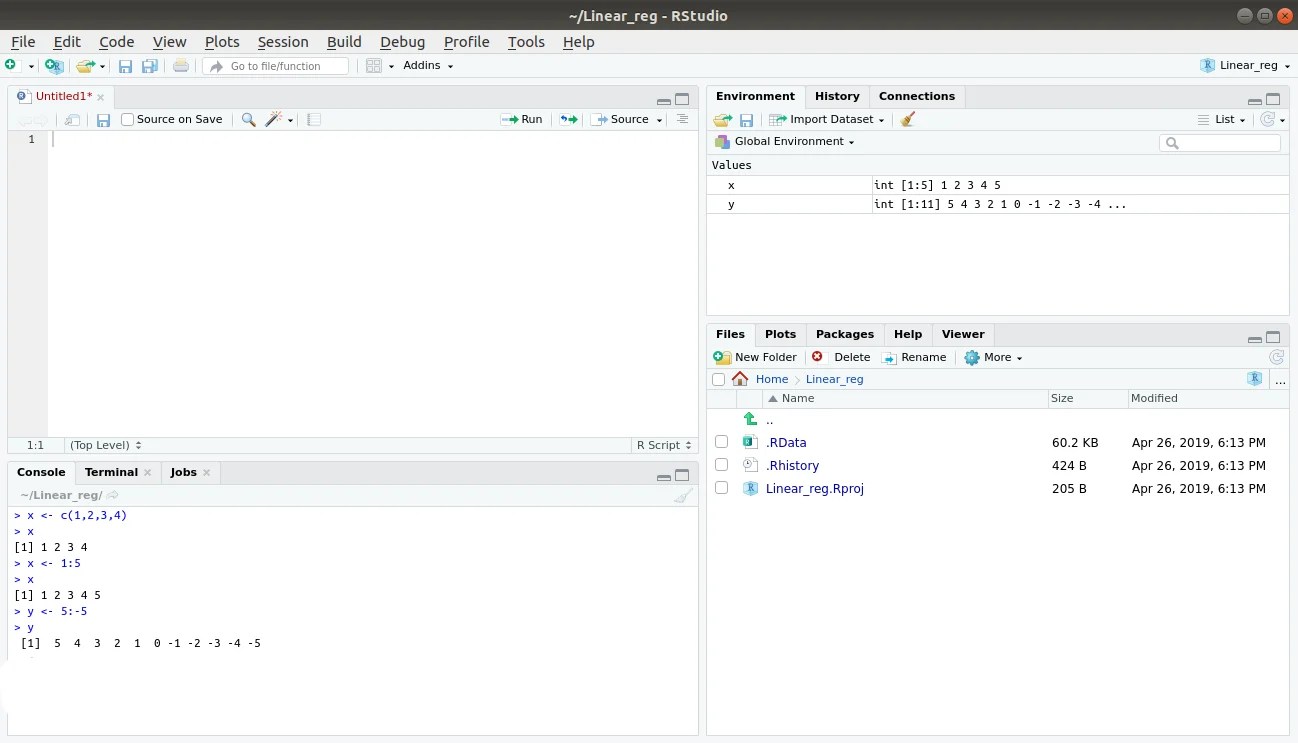
Task: Click the view current directory arrow in Console
Action: 113,495
